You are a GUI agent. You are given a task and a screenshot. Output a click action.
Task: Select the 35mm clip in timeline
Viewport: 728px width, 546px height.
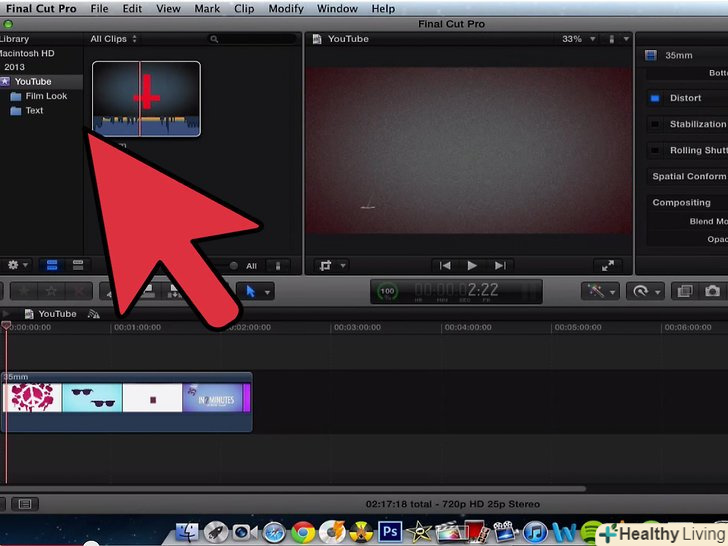127,402
